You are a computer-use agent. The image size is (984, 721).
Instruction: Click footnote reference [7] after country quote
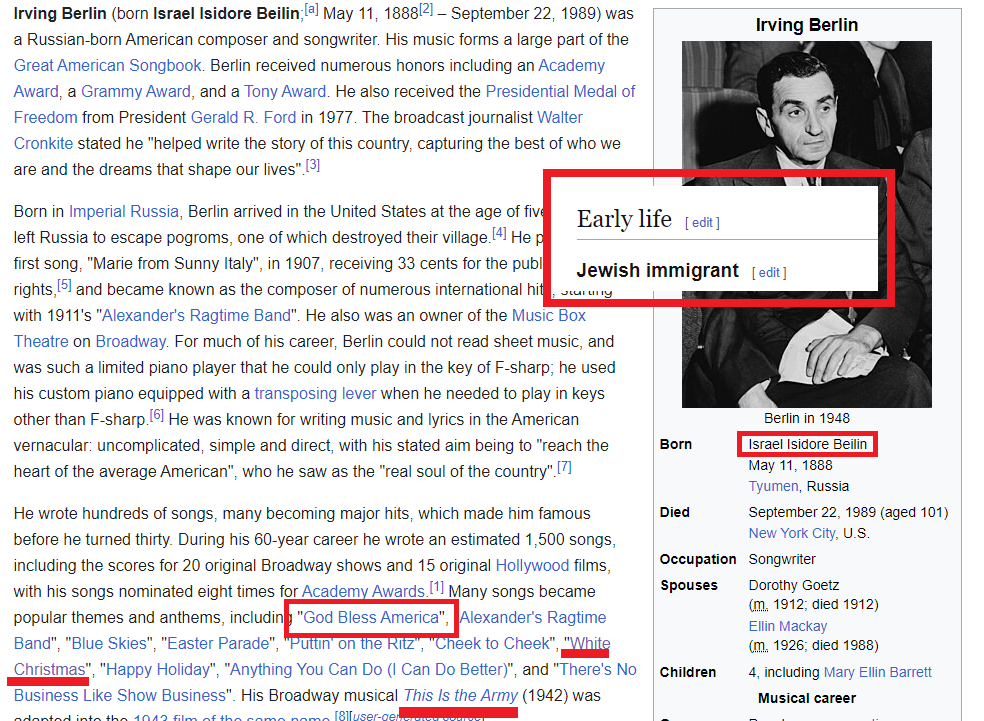click(564, 467)
